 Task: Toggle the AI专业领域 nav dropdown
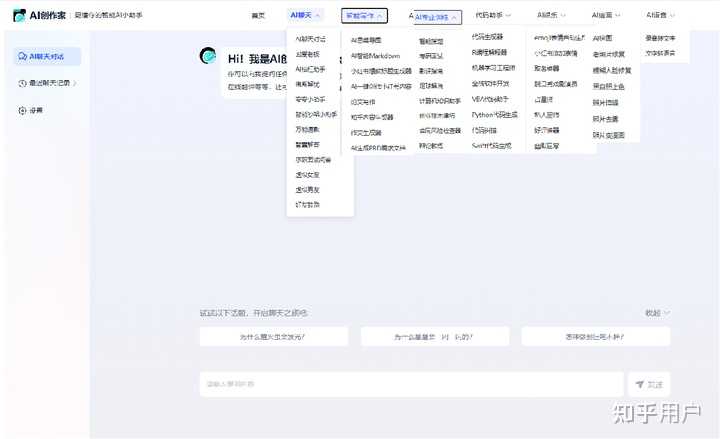(x=436, y=17)
